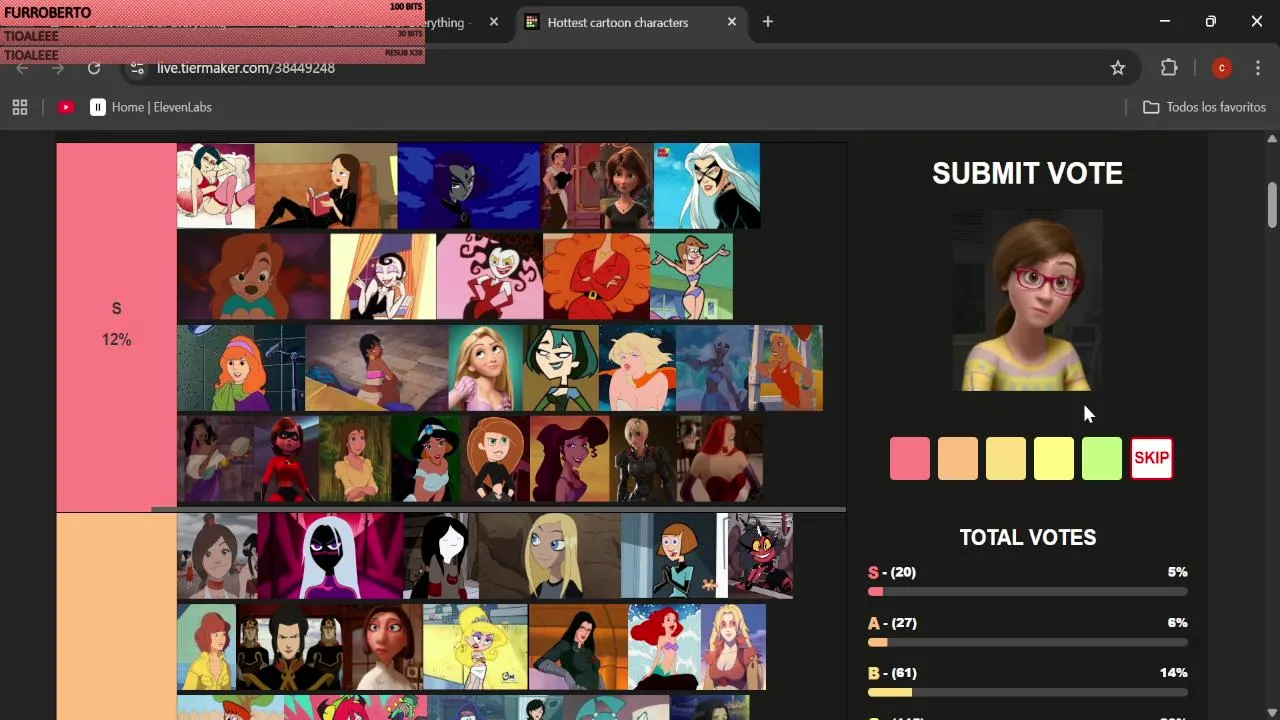The width and height of the screenshot is (1280, 720).
Task: Select the Colette chef from Ratatouille thumbnail
Action: (x=385, y=646)
